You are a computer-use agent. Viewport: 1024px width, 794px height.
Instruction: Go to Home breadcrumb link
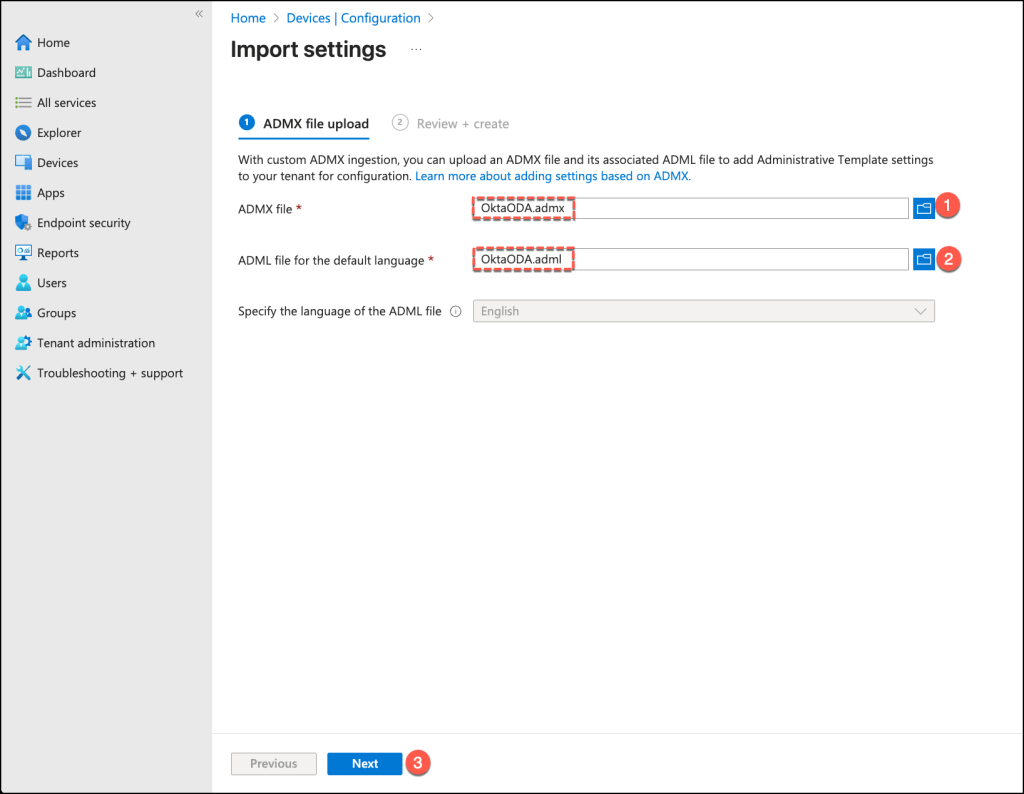248,18
